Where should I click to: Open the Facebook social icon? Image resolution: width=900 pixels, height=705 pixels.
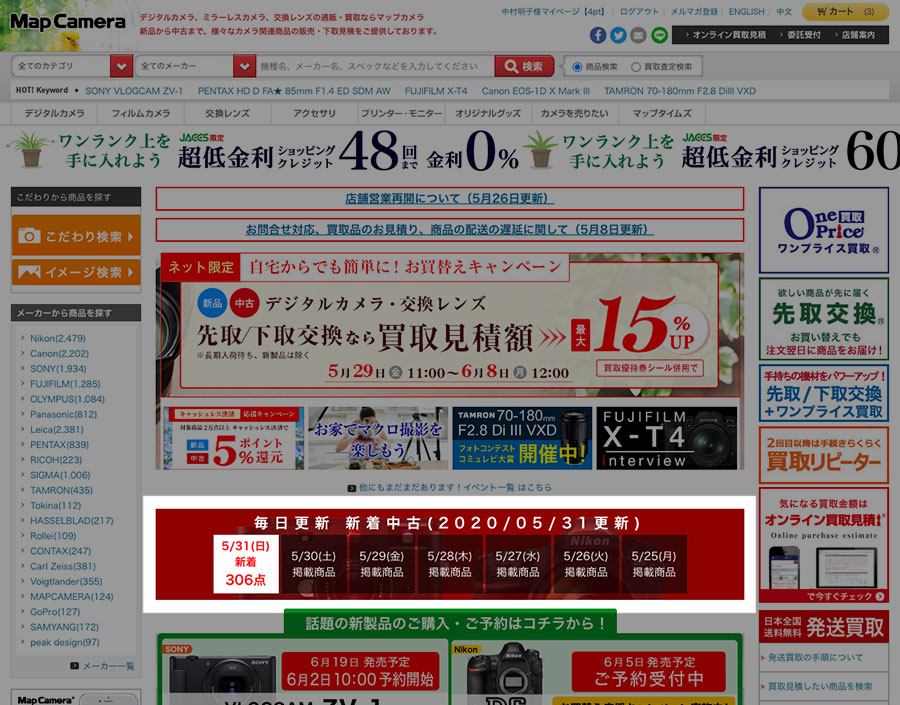click(598, 35)
